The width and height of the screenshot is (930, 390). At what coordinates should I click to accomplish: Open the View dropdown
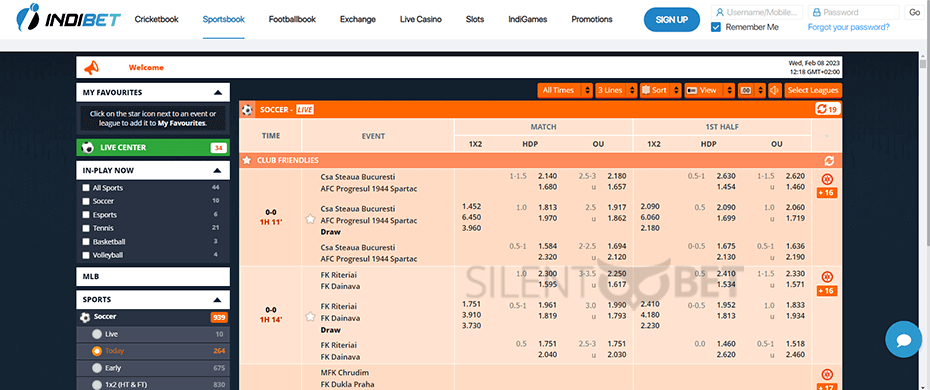tap(709, 90)
